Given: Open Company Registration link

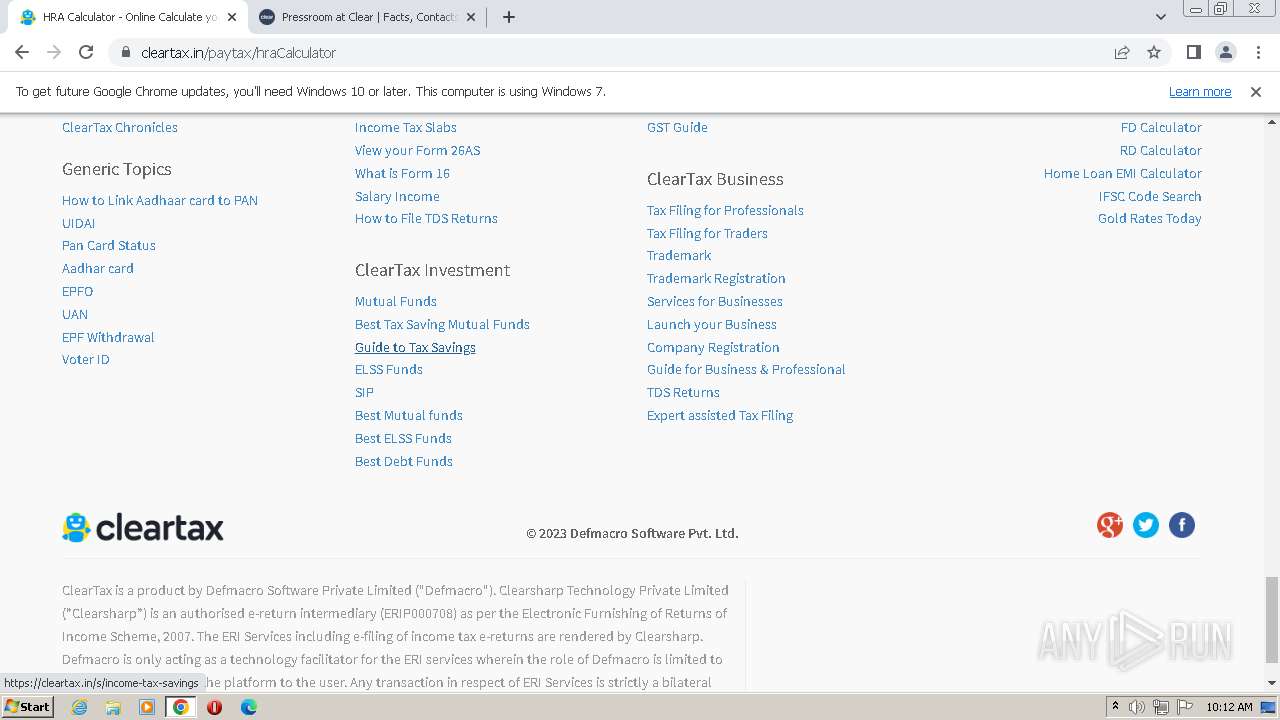Looking at the screenshot, I should (713, 347).
